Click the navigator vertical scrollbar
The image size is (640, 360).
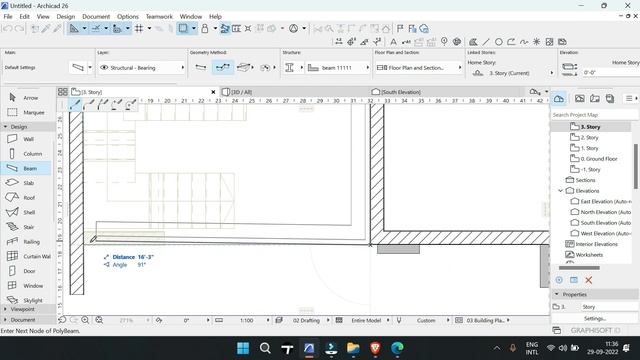coord(636,167)
